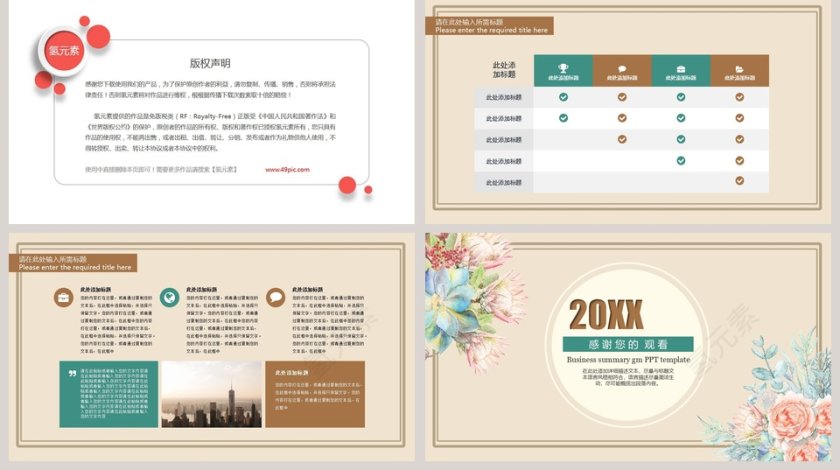Select the city skyline photo
The height and width of the screenshot is (470, 840).
[x=212, y=394]
